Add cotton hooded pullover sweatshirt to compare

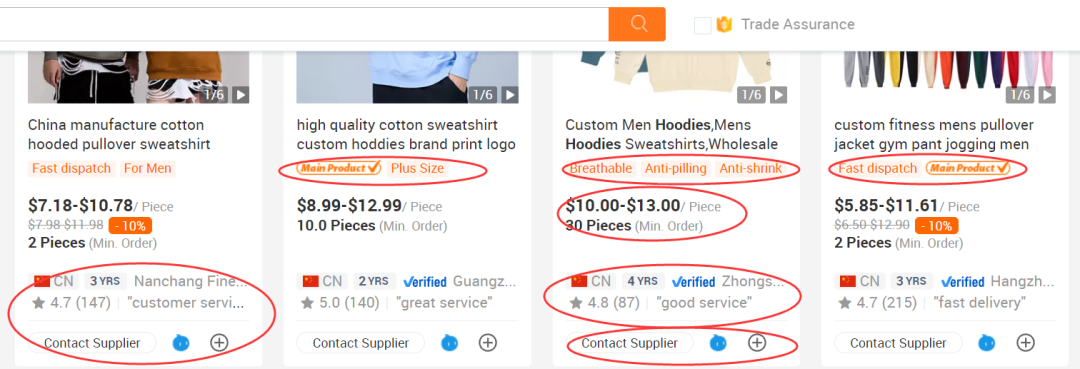pos(219,342)
